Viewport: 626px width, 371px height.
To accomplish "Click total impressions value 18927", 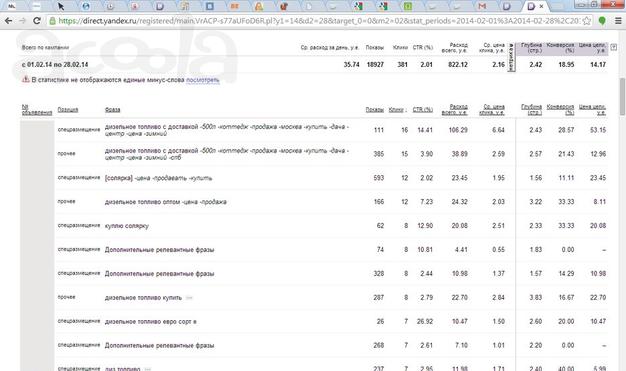I will pos(375,64).
